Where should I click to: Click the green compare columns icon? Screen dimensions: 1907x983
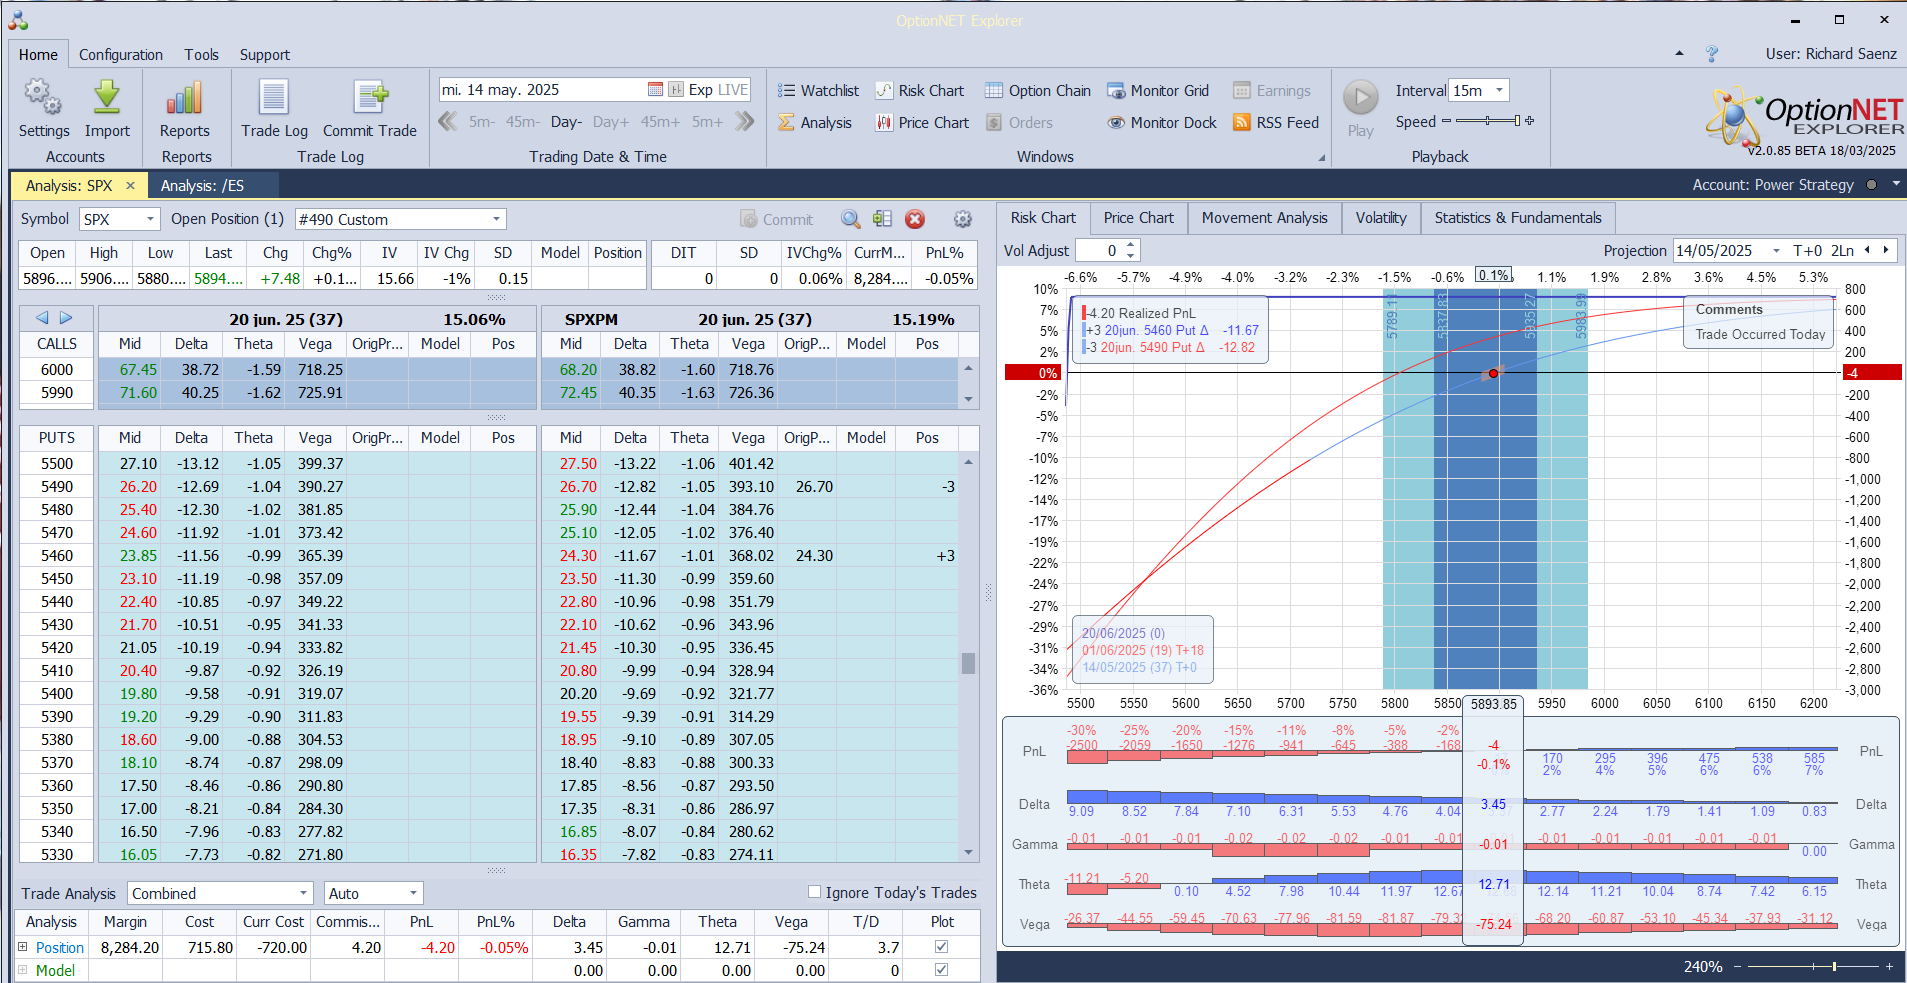click(882, 220)
